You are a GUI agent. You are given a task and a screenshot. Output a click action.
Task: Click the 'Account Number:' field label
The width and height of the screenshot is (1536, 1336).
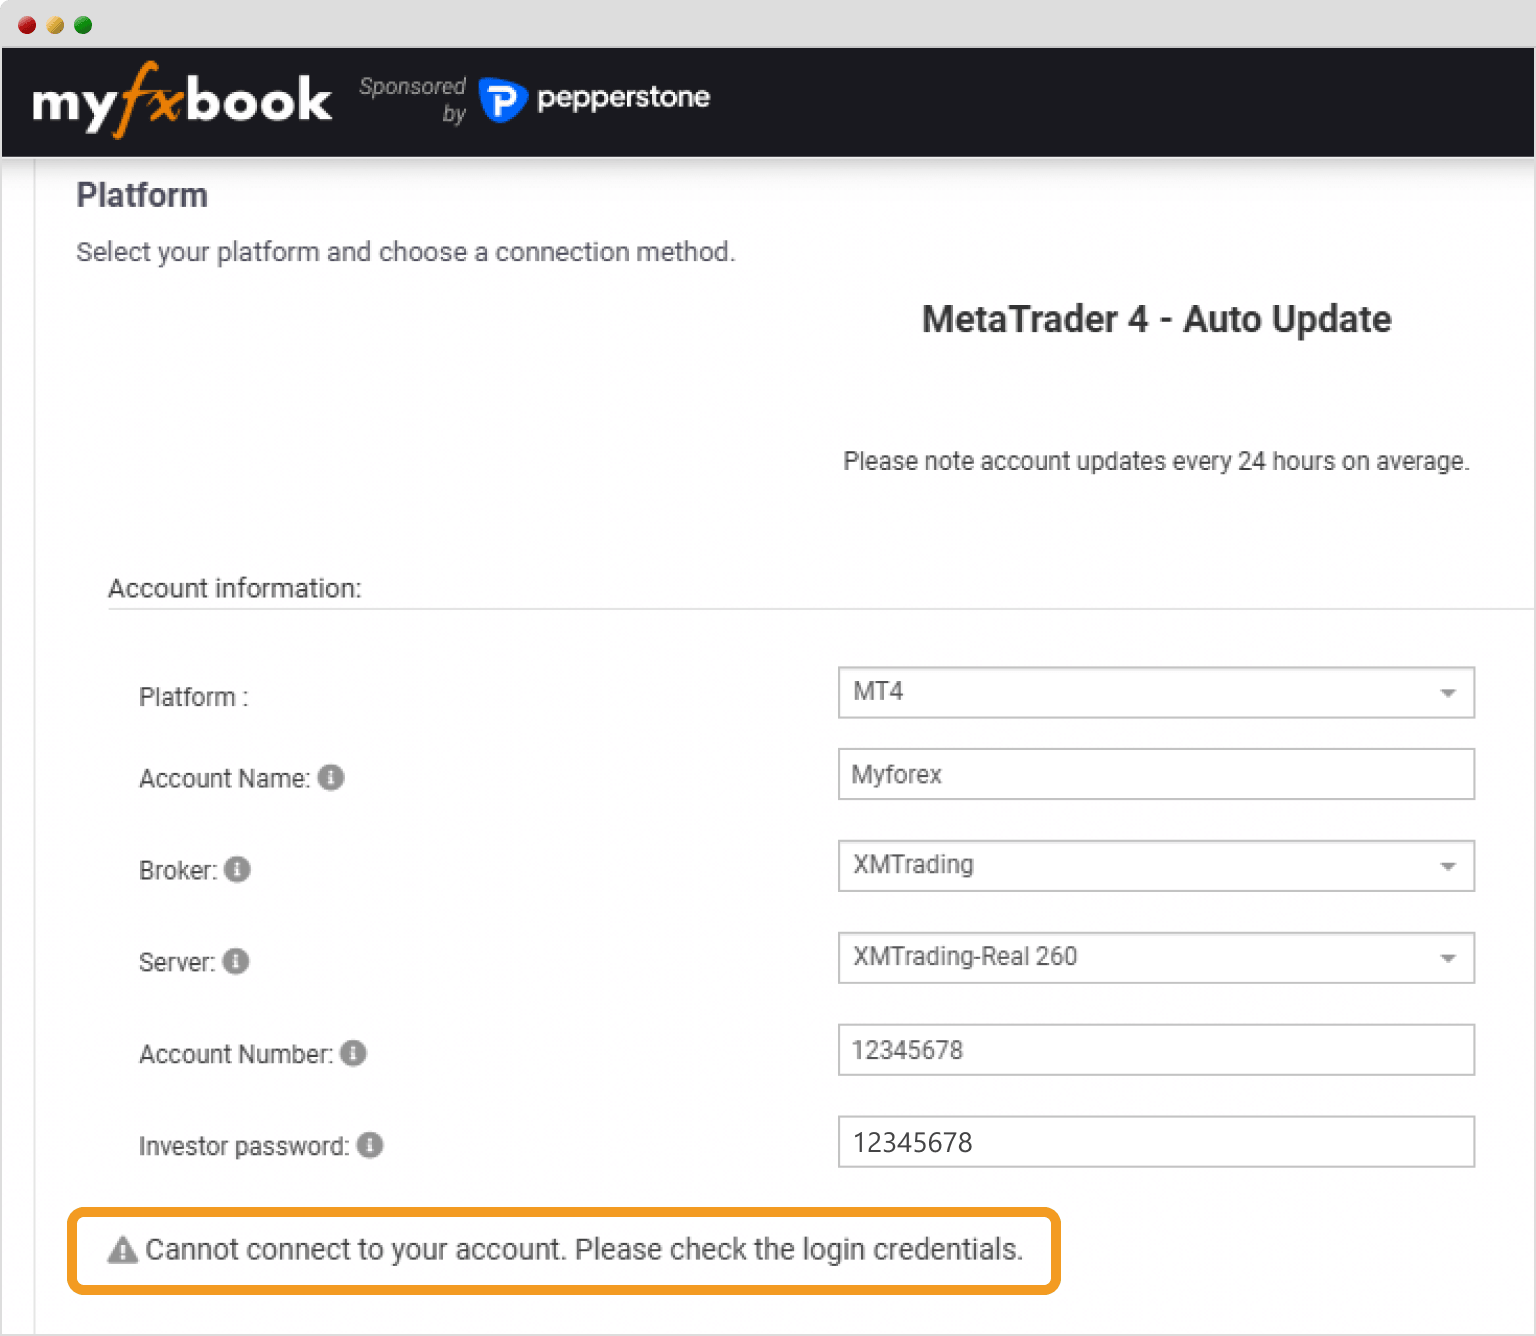236,1054
